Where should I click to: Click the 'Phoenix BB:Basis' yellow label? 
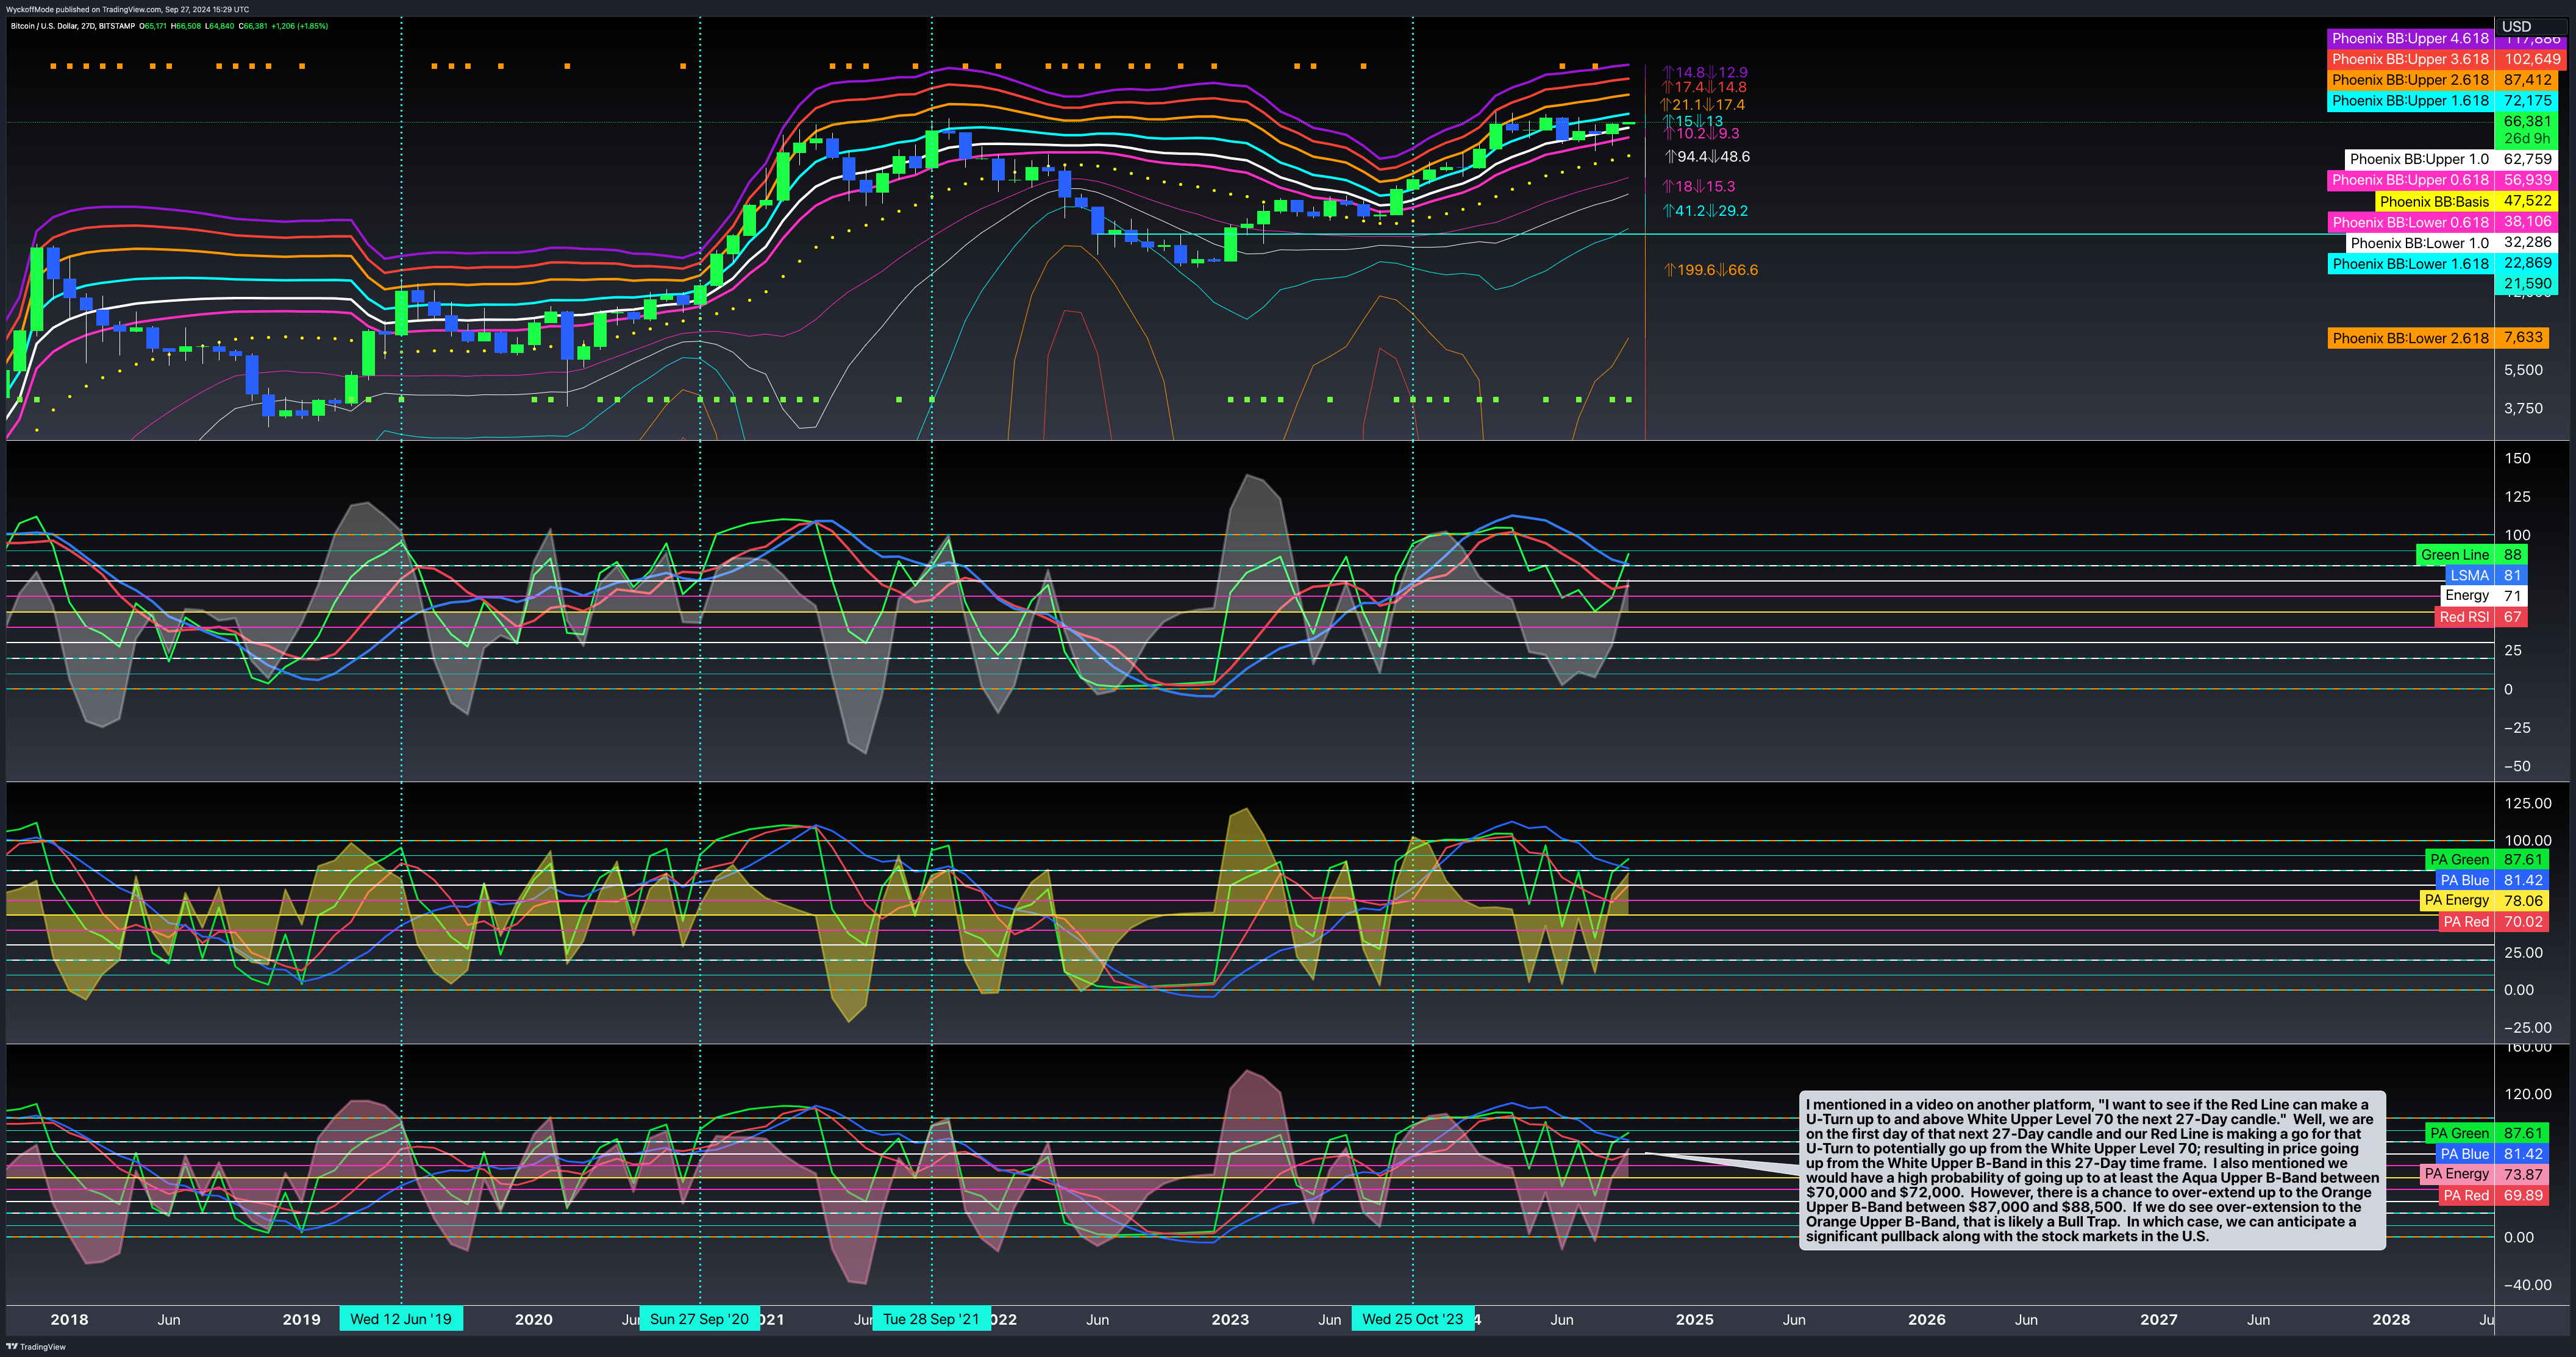click(x=2433, y=201)
